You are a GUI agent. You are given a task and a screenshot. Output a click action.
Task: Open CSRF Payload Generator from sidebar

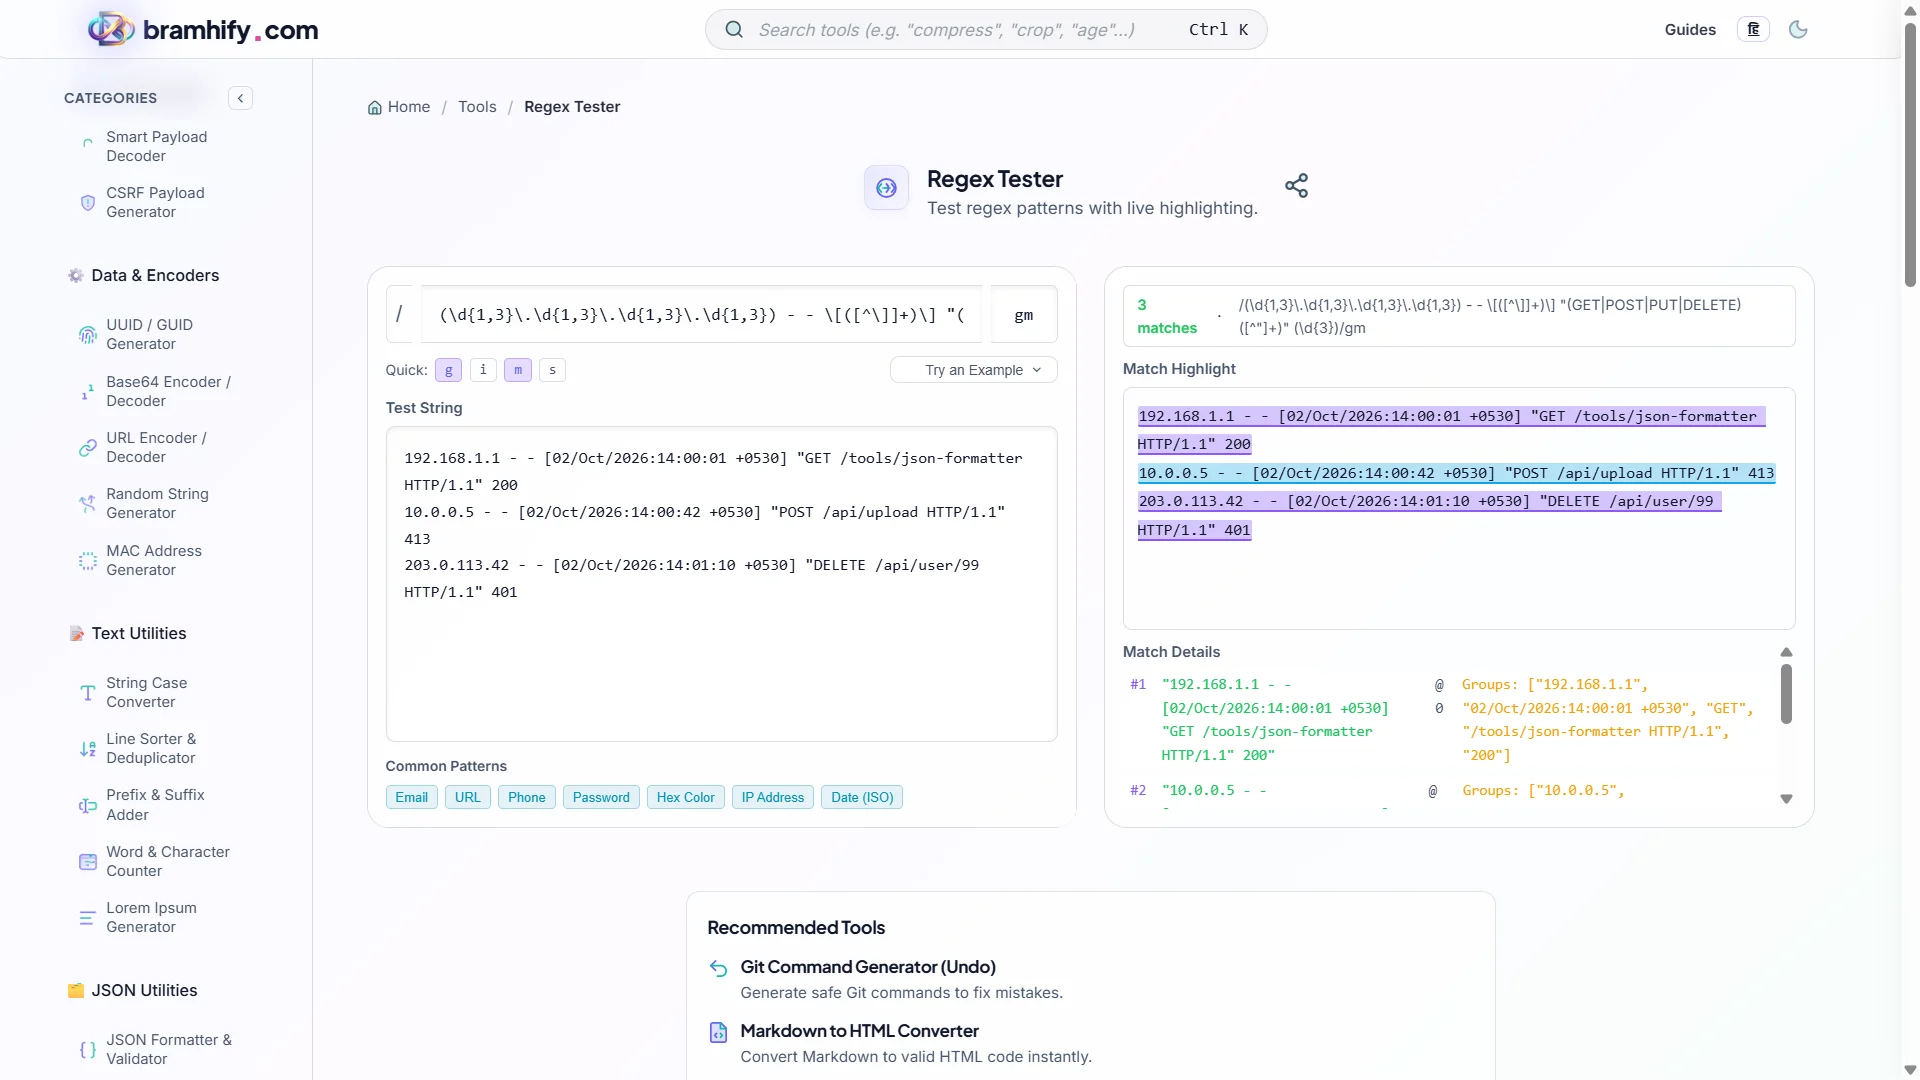tap(155, 202)
